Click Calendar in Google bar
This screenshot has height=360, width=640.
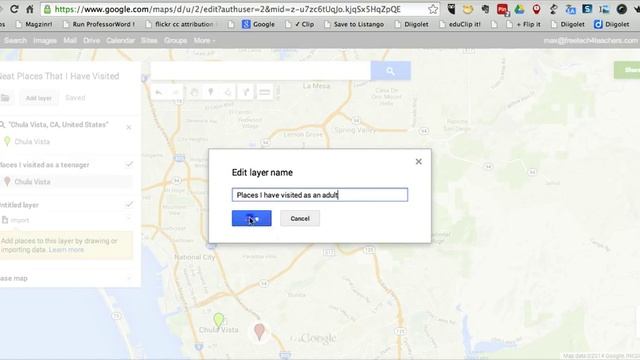[120, 40]
